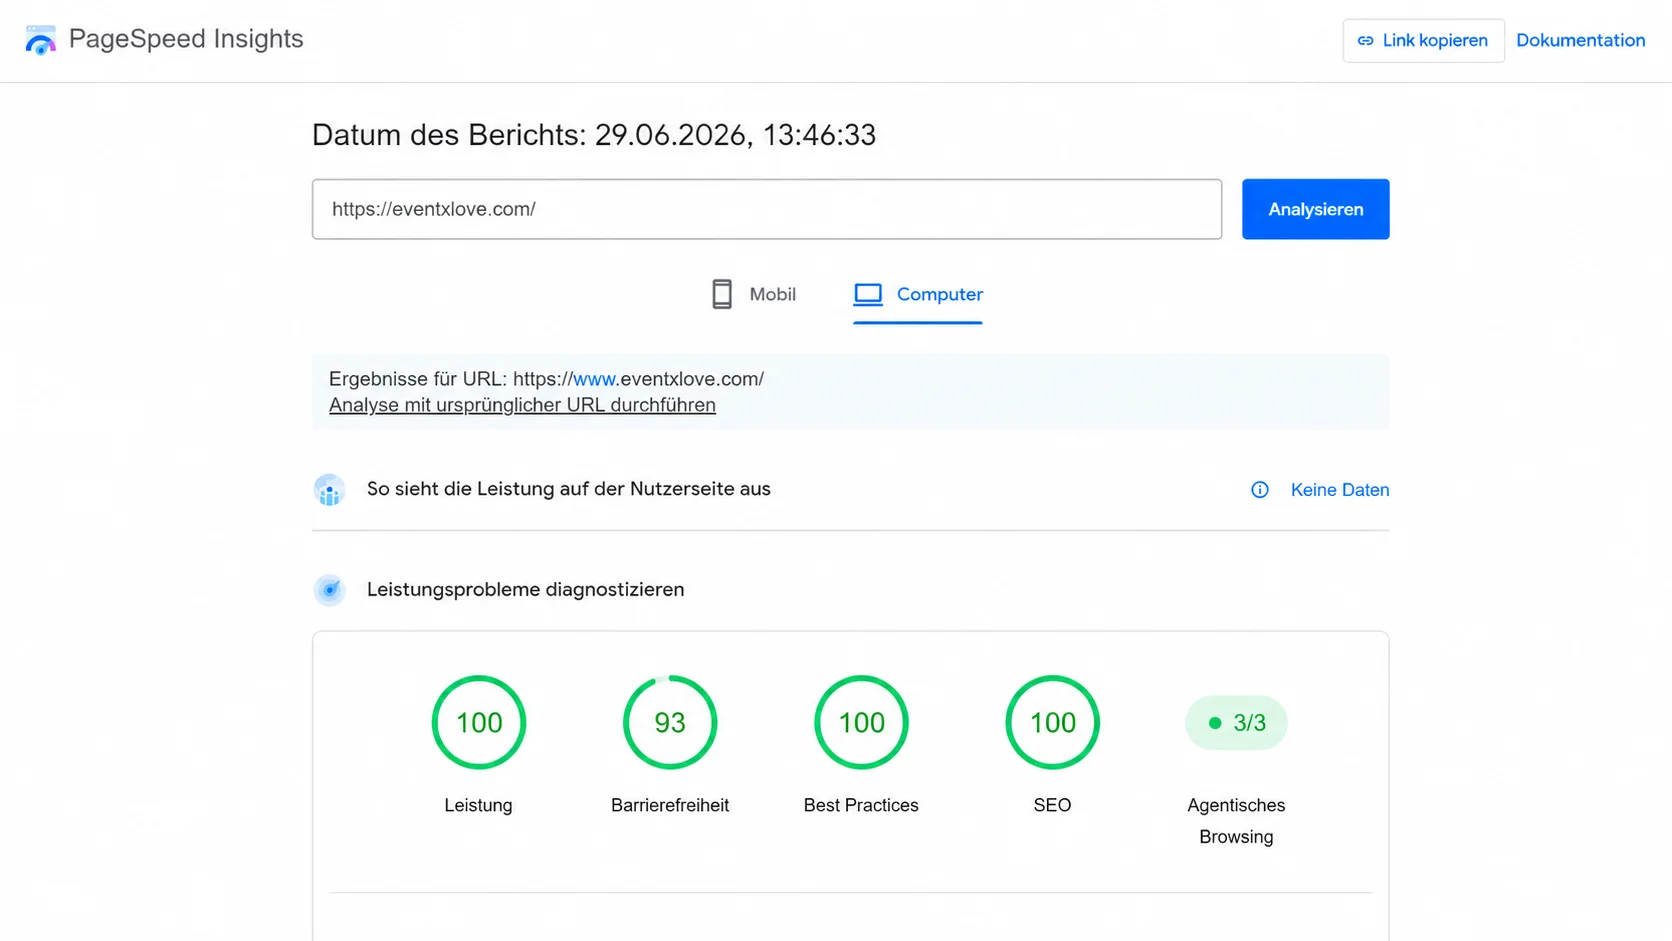1672x941 pixels.
Task: Click the Analysieren button
Action: tap(1315, 209)
